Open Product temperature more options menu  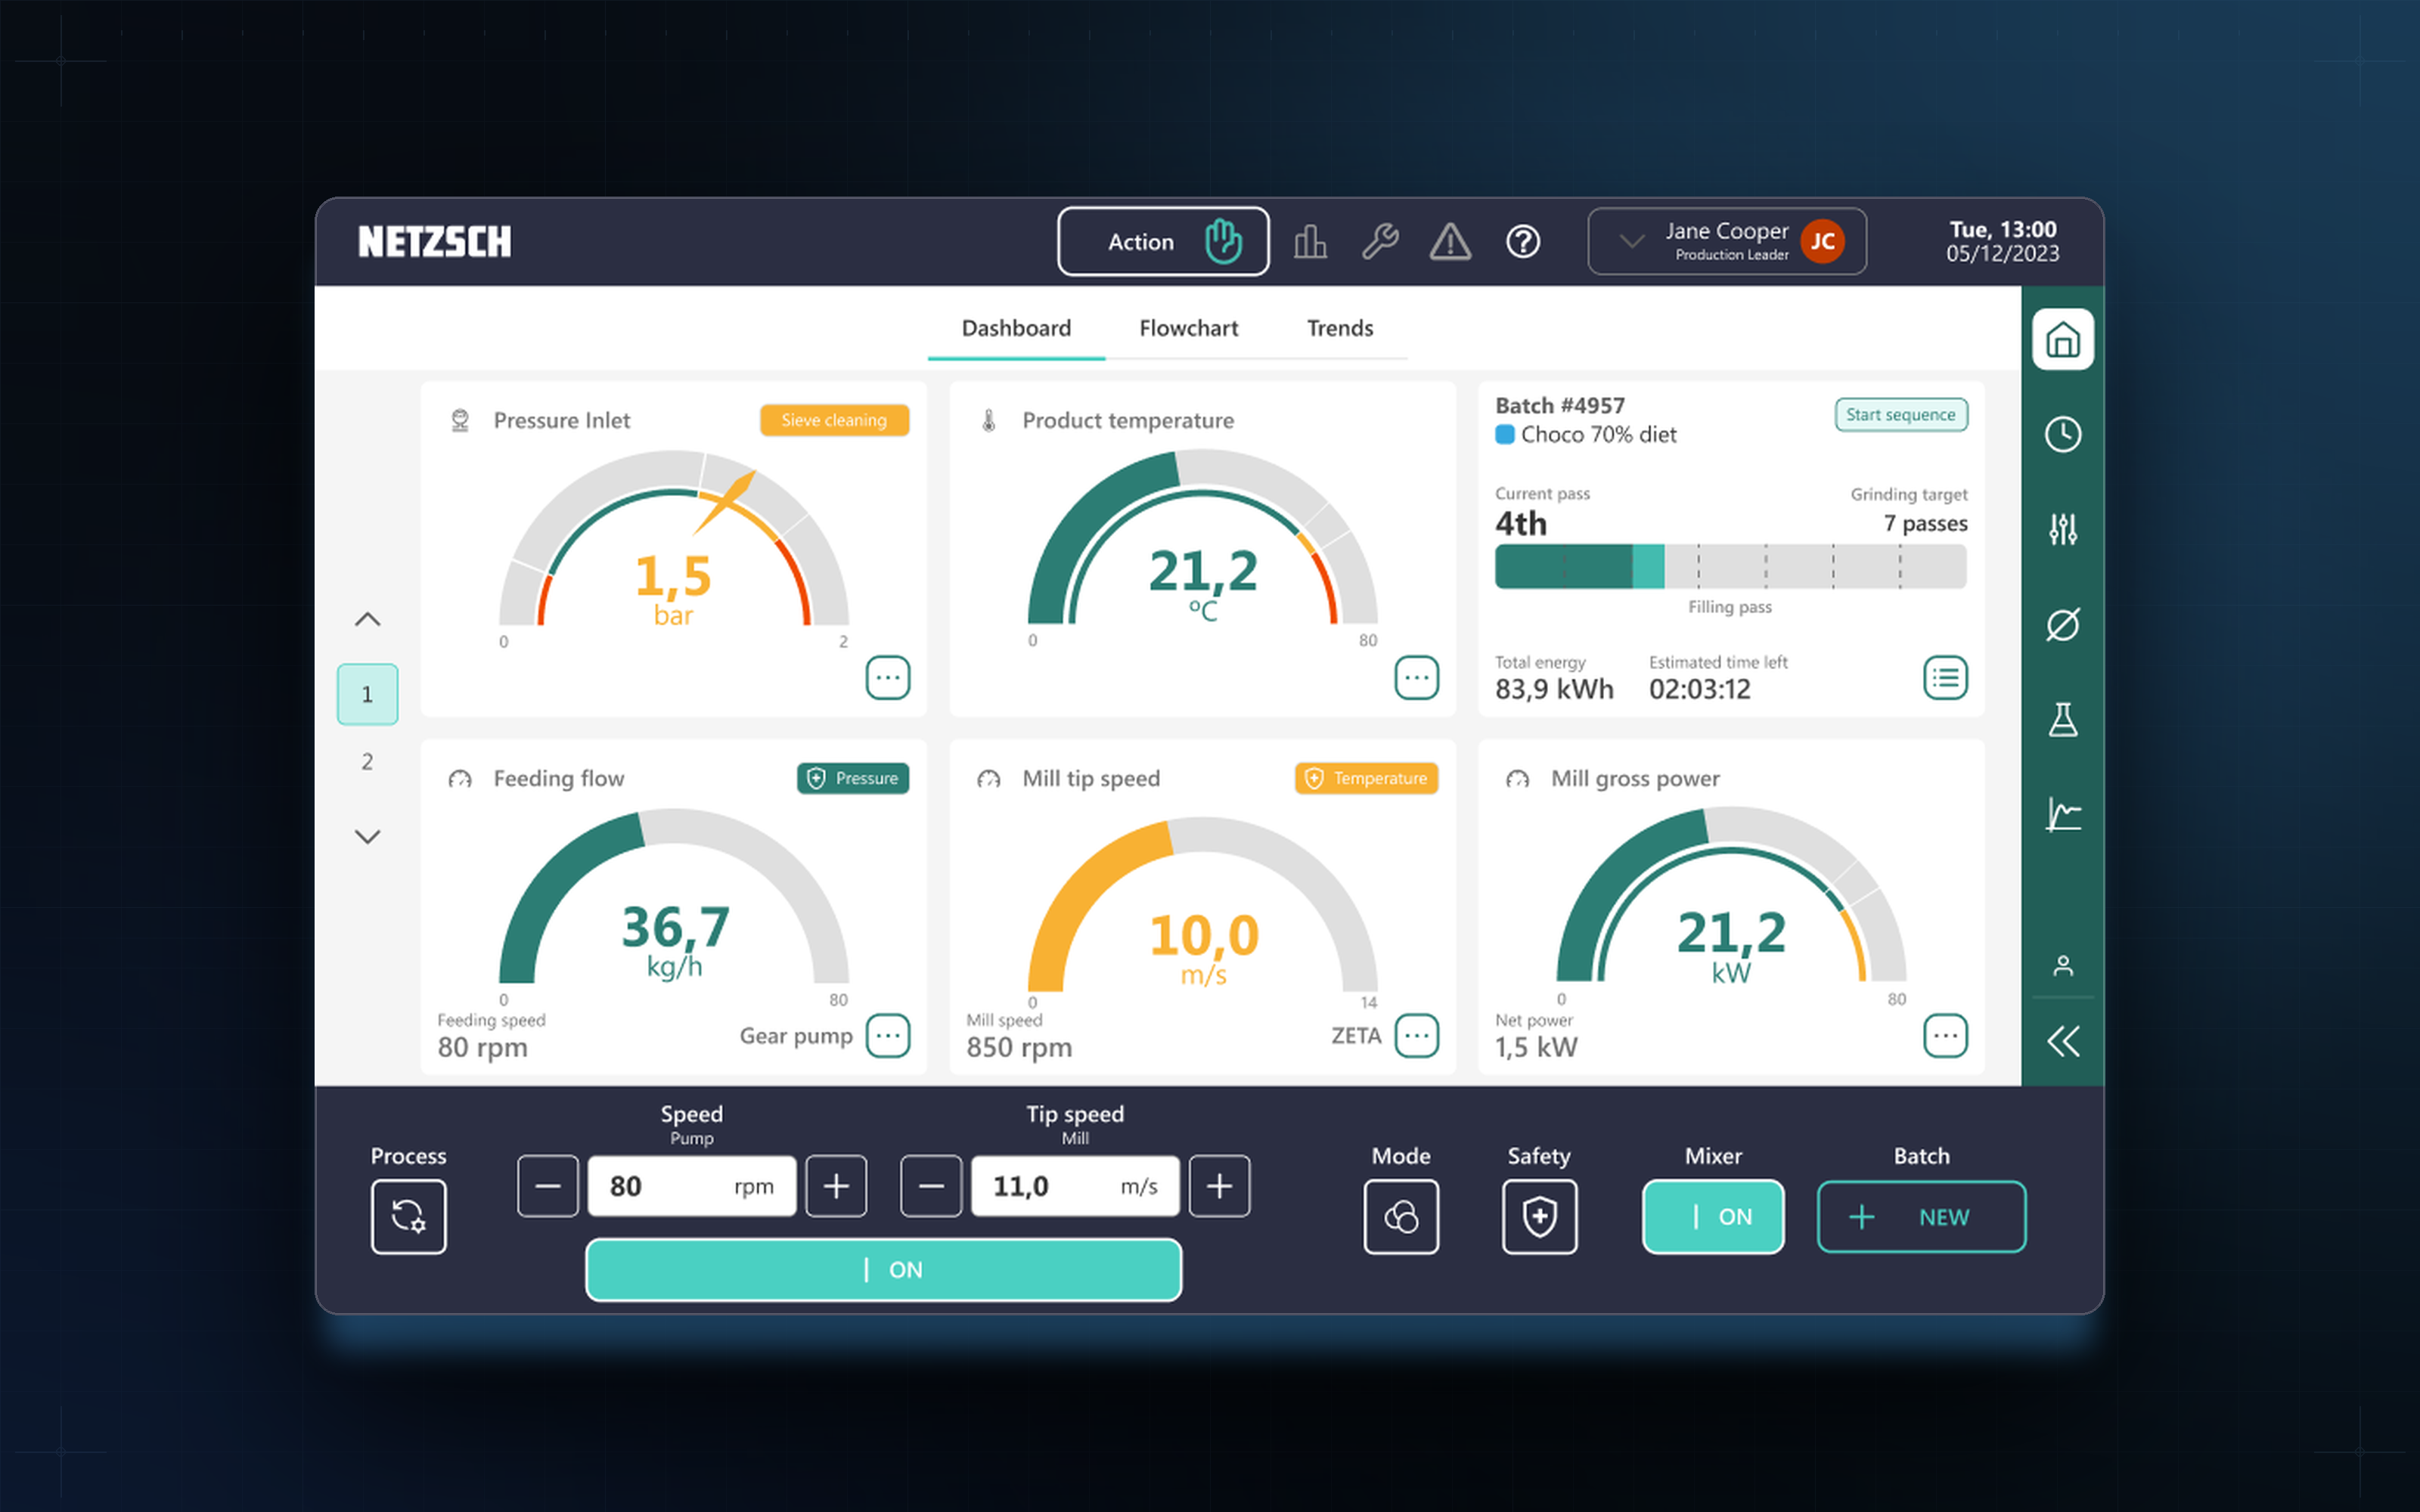[x=1417, y=678]
